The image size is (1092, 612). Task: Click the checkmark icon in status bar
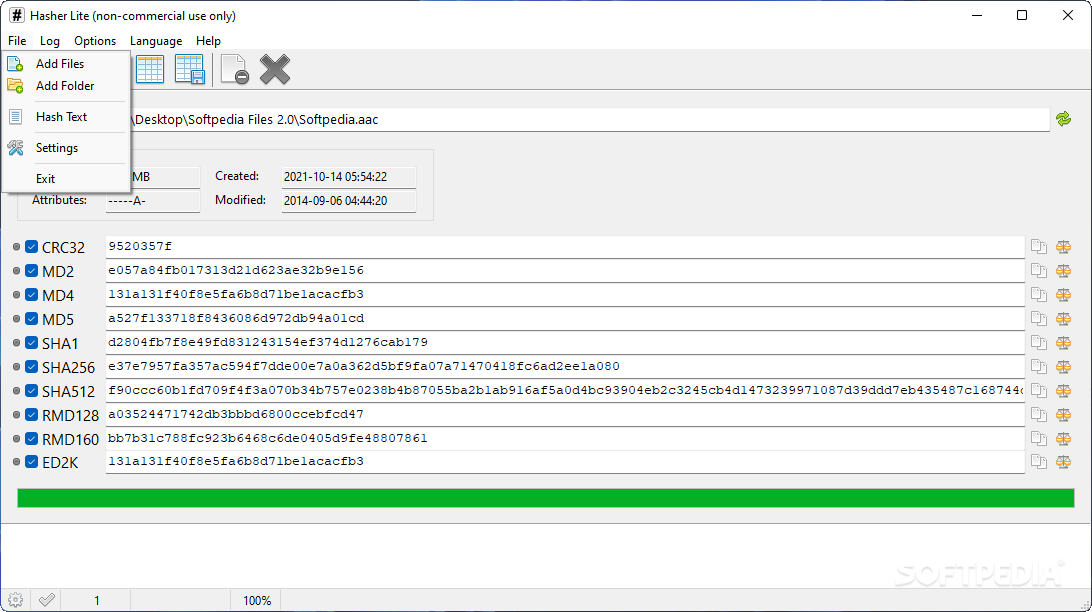(47, 600)
